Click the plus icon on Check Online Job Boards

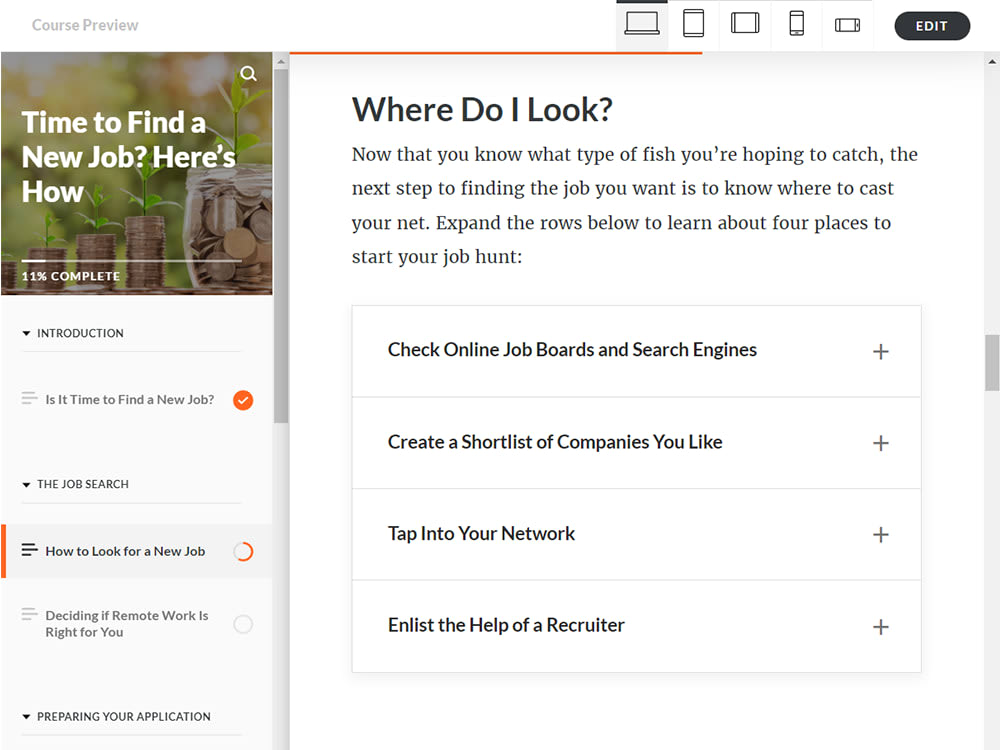[x=881, y=351]
